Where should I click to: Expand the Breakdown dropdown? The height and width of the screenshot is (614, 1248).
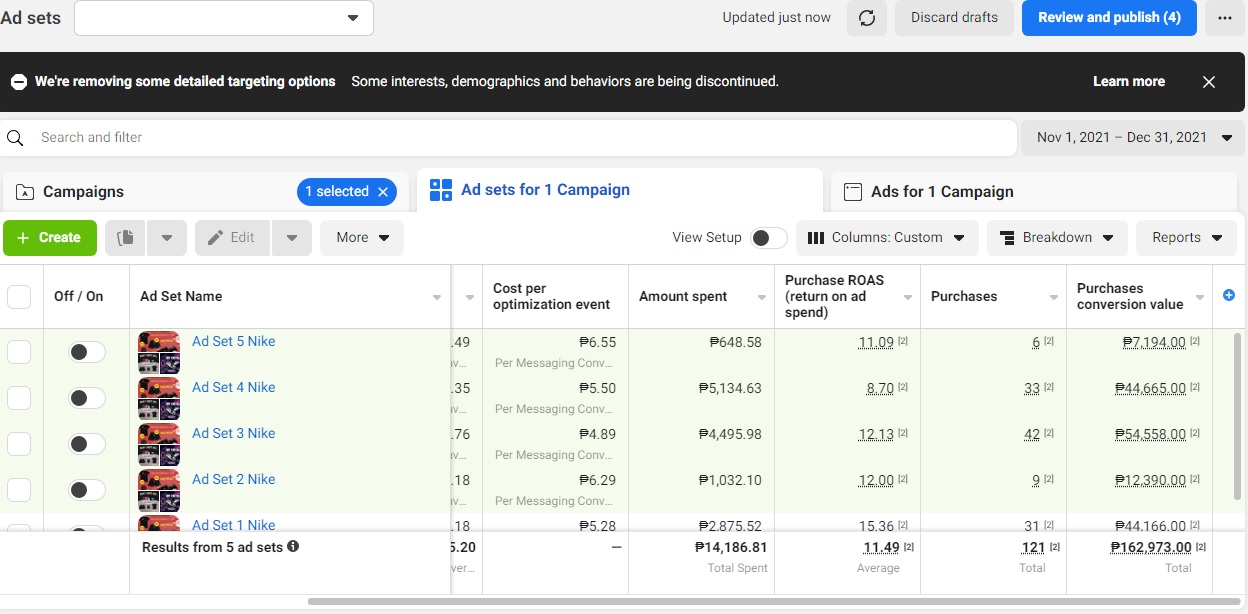tap(1057, 238)
